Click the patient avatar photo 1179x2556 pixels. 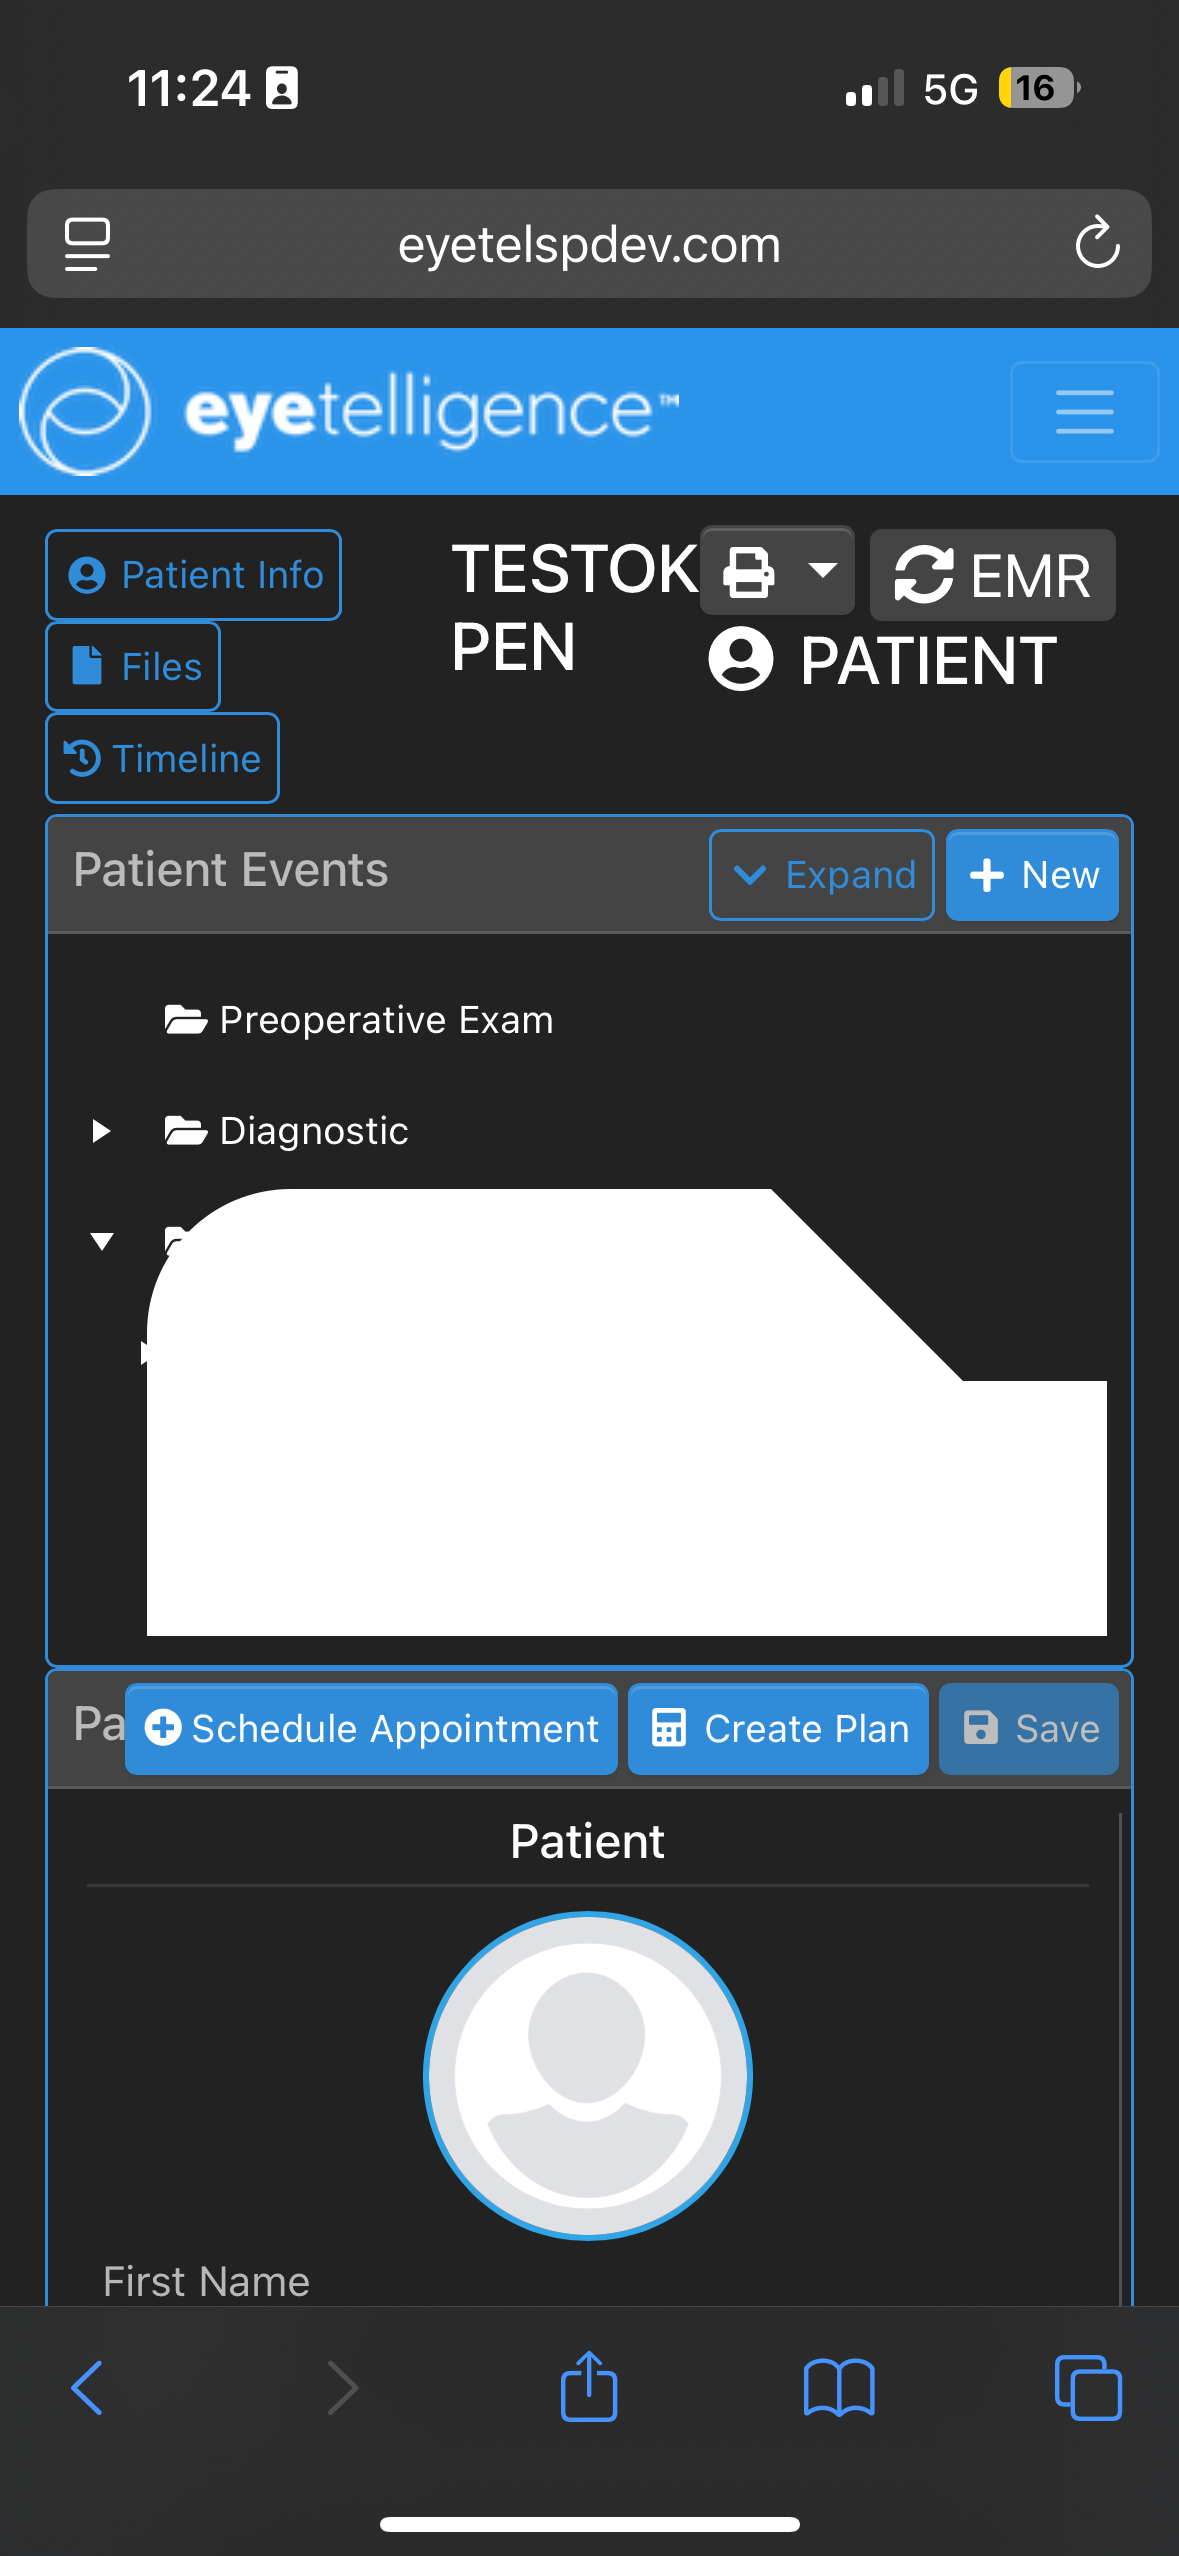(x=588, y=2076)
